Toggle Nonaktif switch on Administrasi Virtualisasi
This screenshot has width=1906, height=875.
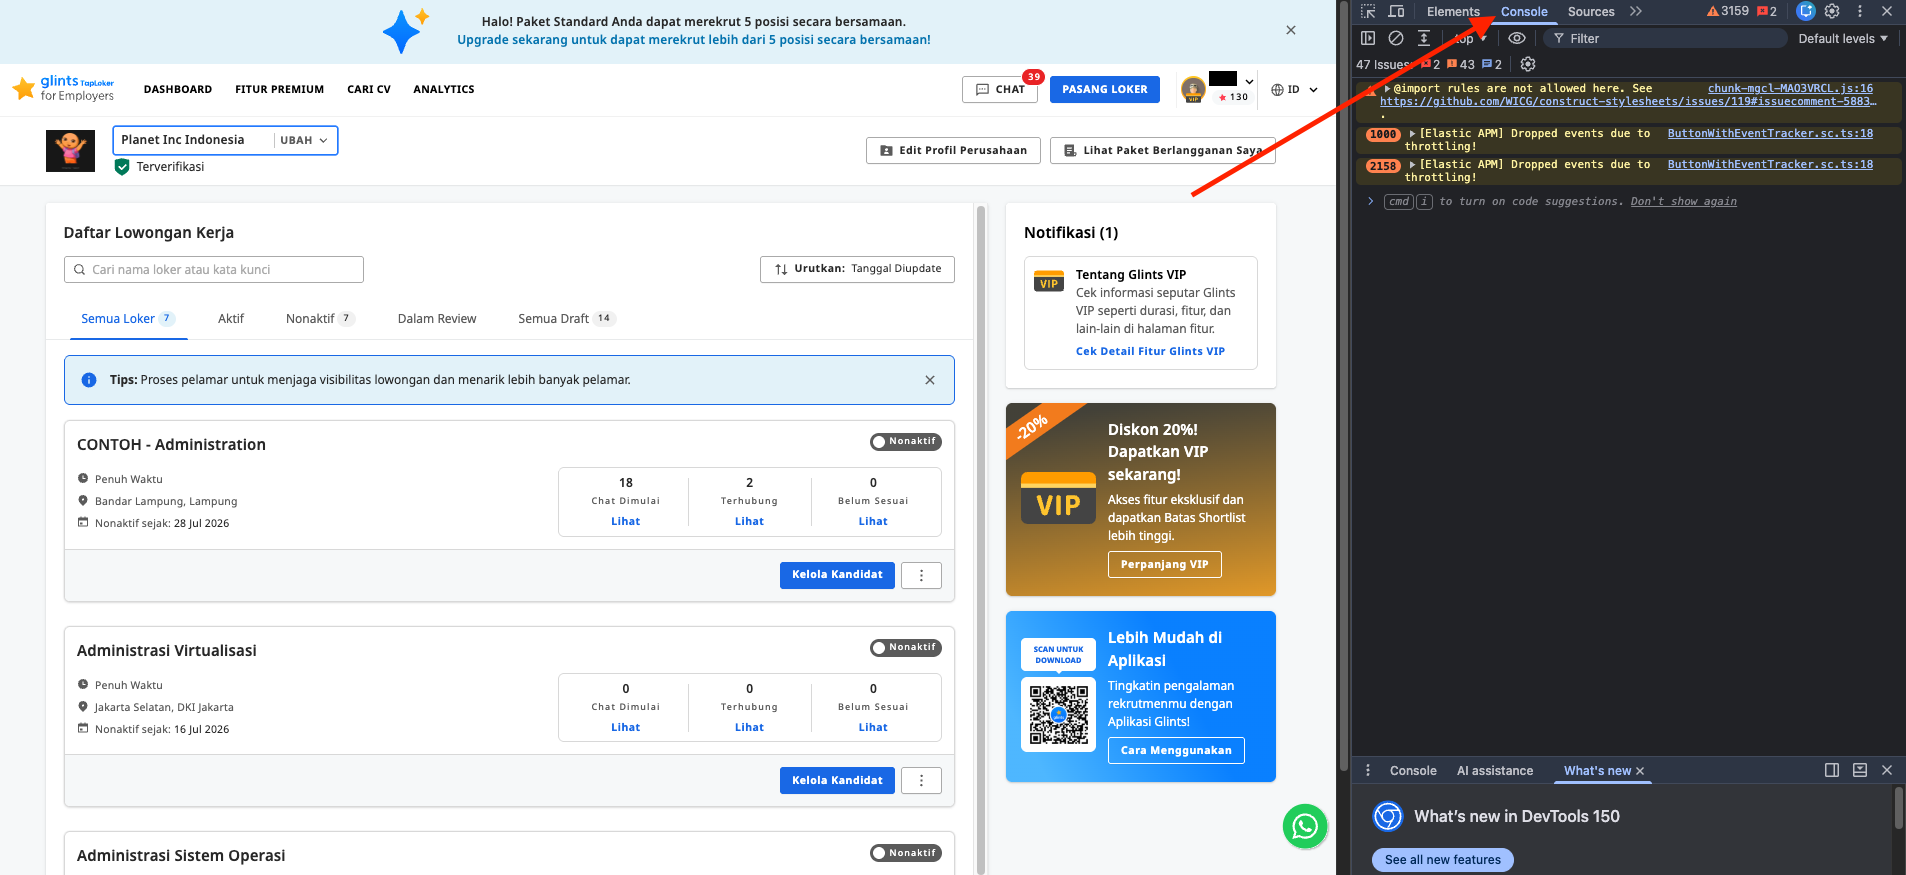click(906, 647)
